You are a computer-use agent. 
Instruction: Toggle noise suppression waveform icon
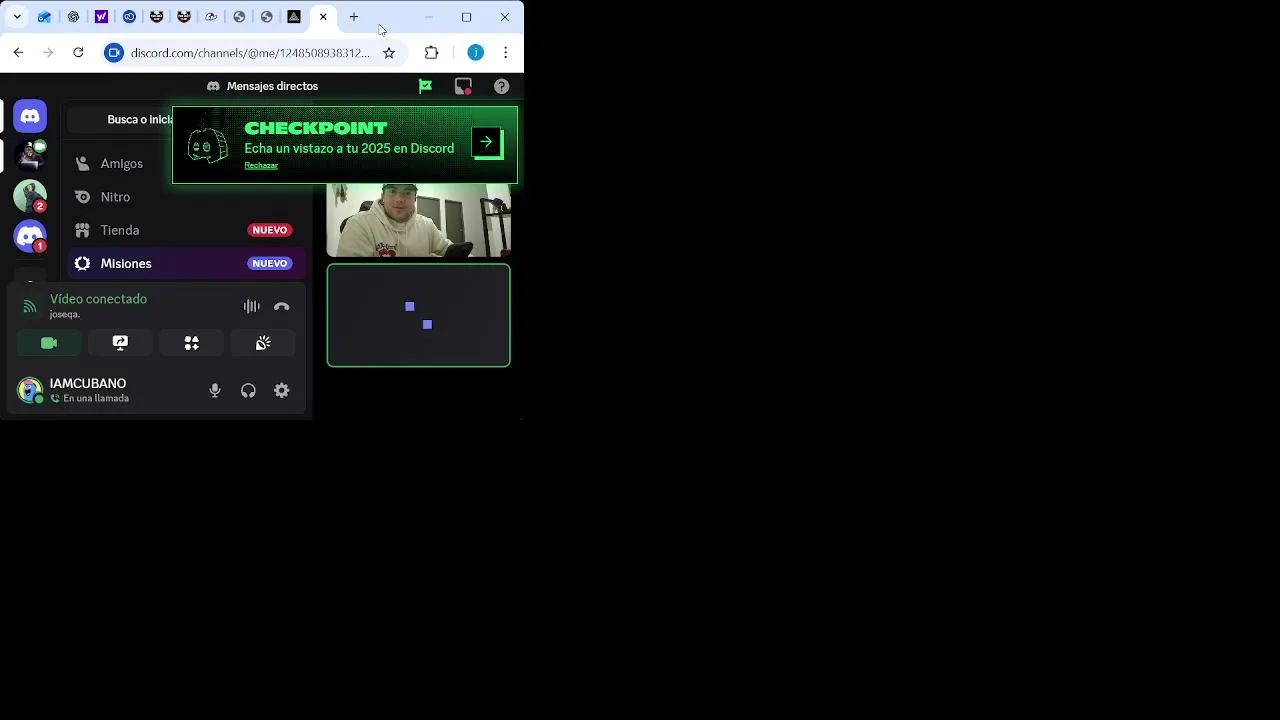(x=251, y=307)
